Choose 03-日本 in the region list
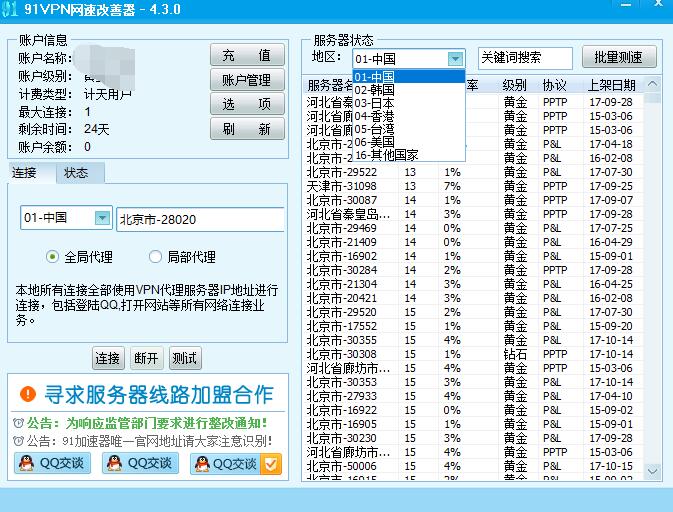673x512 pixels. coord(409,103)
